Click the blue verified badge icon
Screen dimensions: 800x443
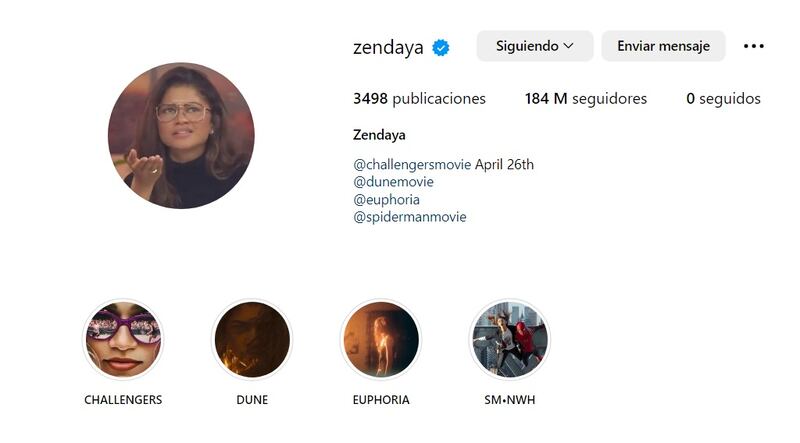tap(441, 47)
